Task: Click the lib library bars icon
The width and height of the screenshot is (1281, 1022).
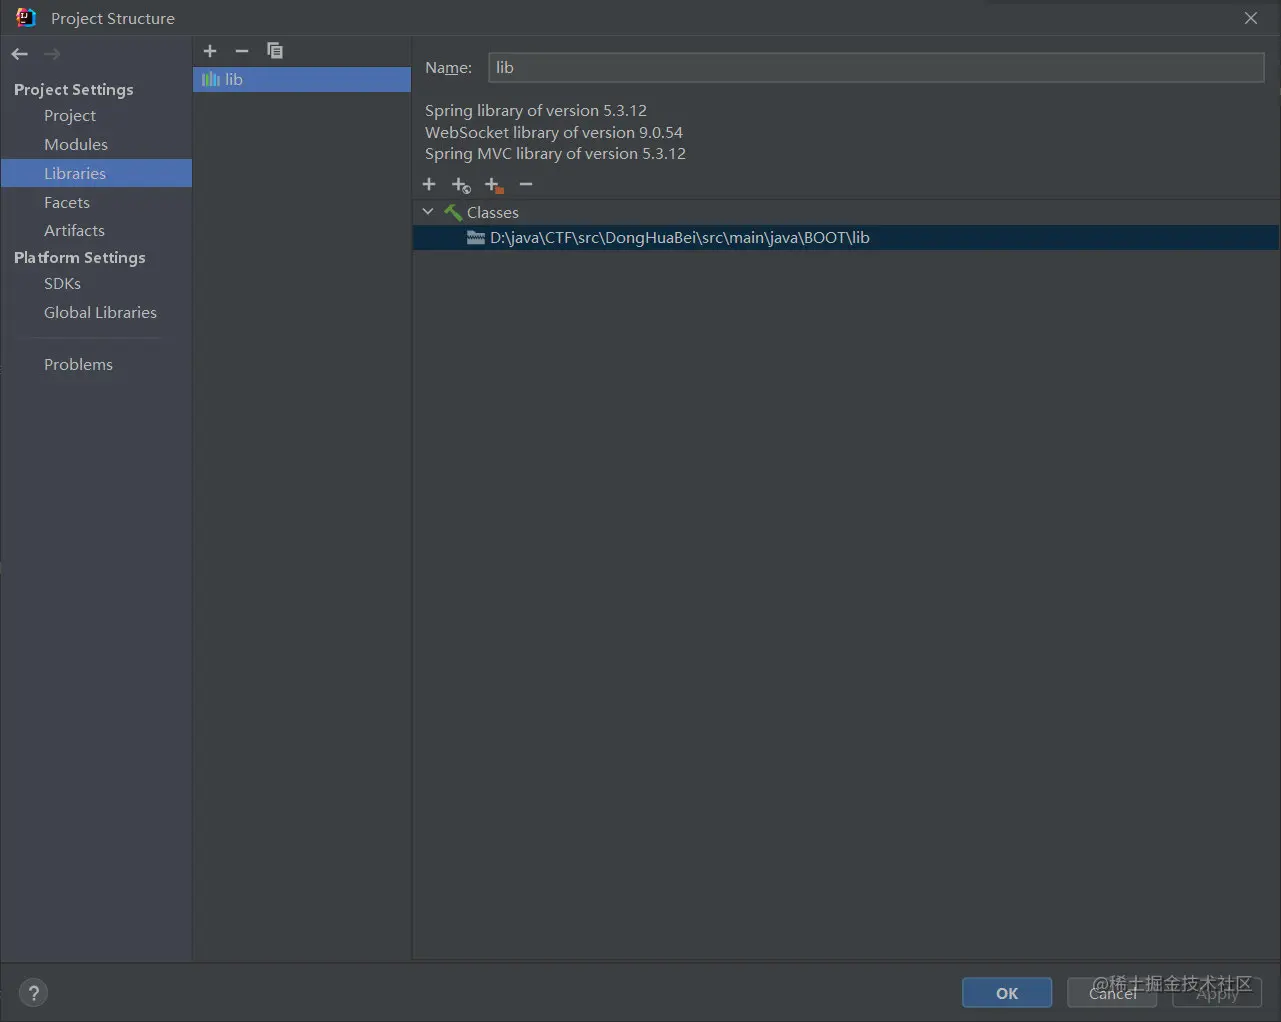Action: [211, 79]
